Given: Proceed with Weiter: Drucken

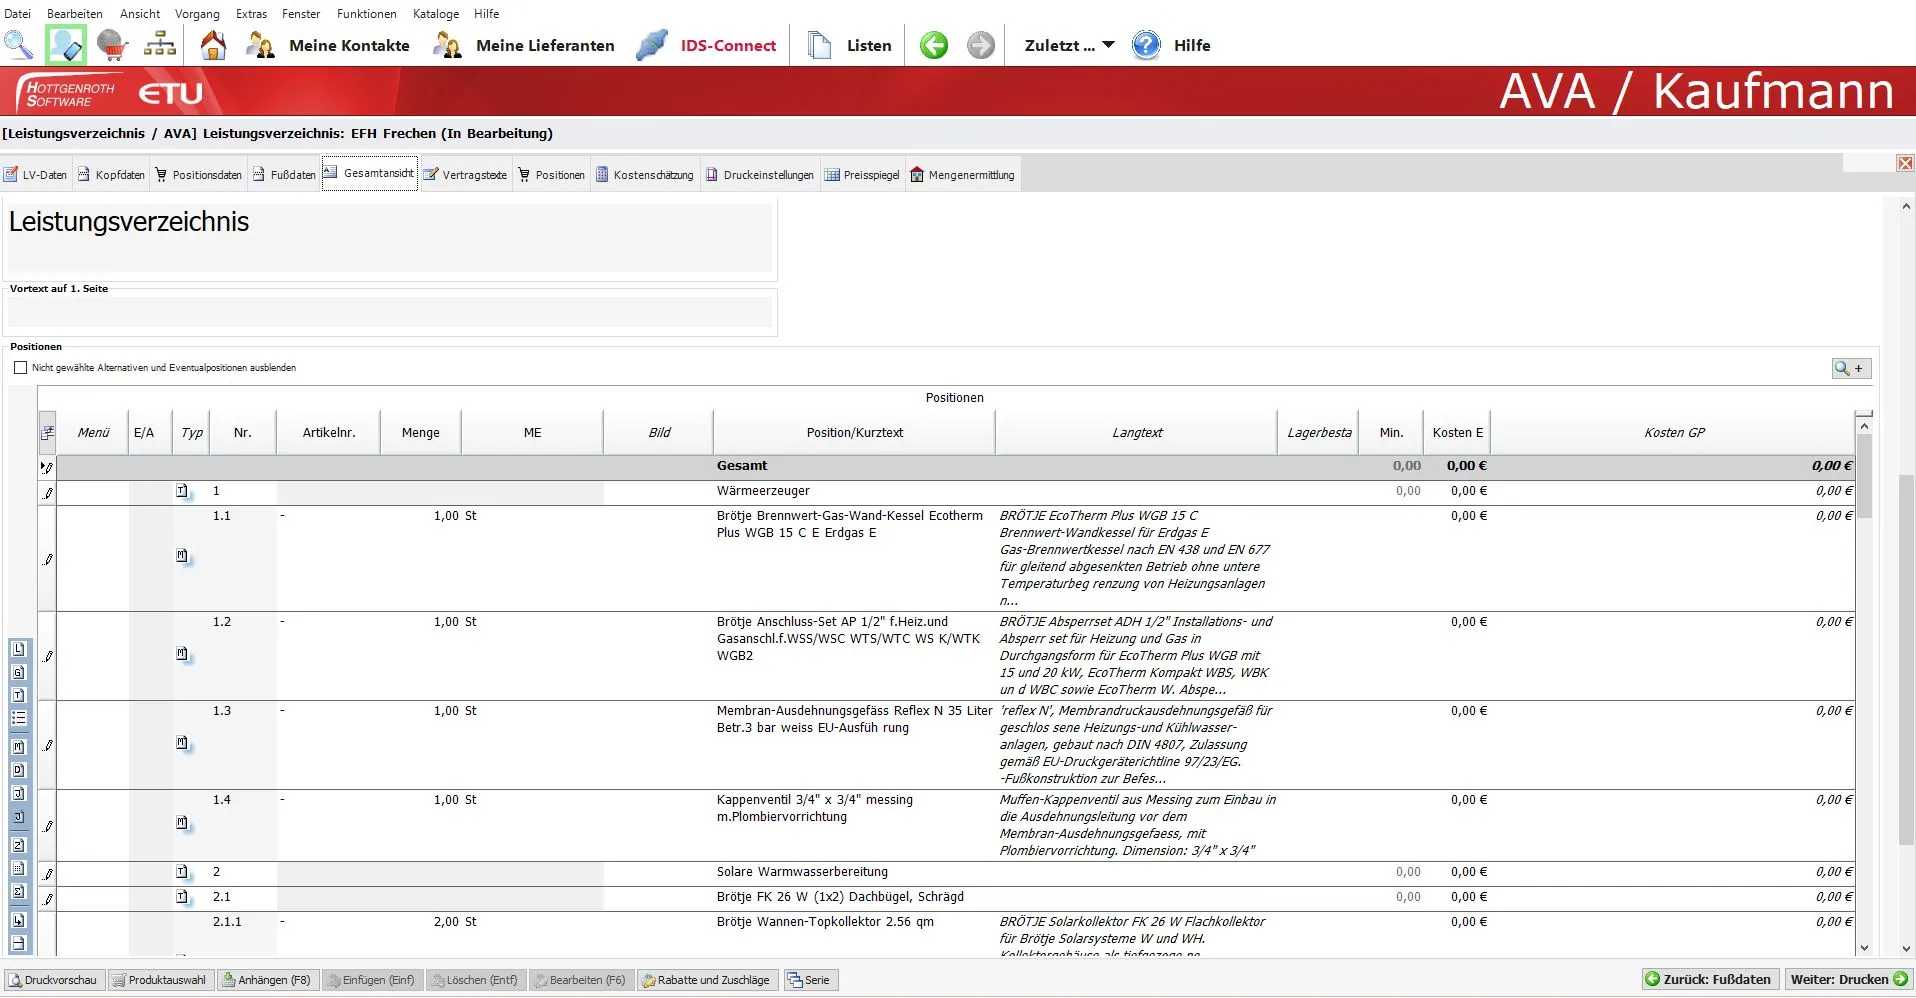Looking at the screenshot, I should tap(1848, 980).
